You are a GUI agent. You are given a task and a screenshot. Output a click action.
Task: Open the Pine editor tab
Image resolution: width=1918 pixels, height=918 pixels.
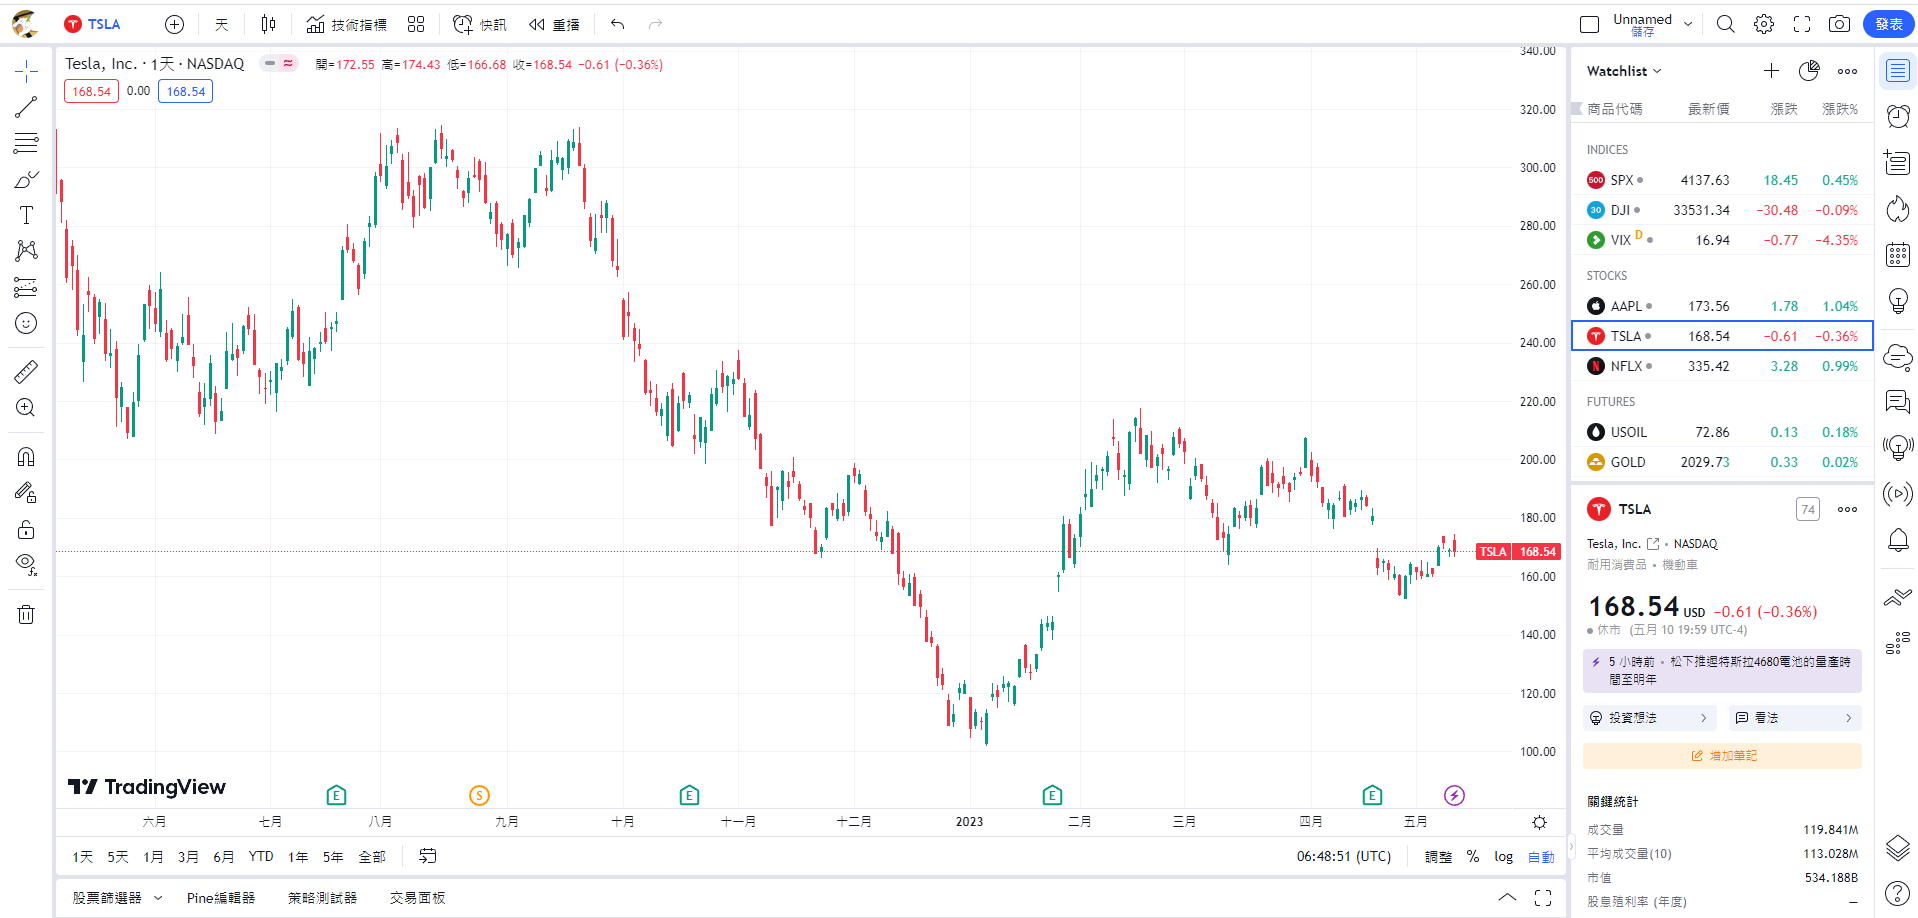tap(221, 898)
